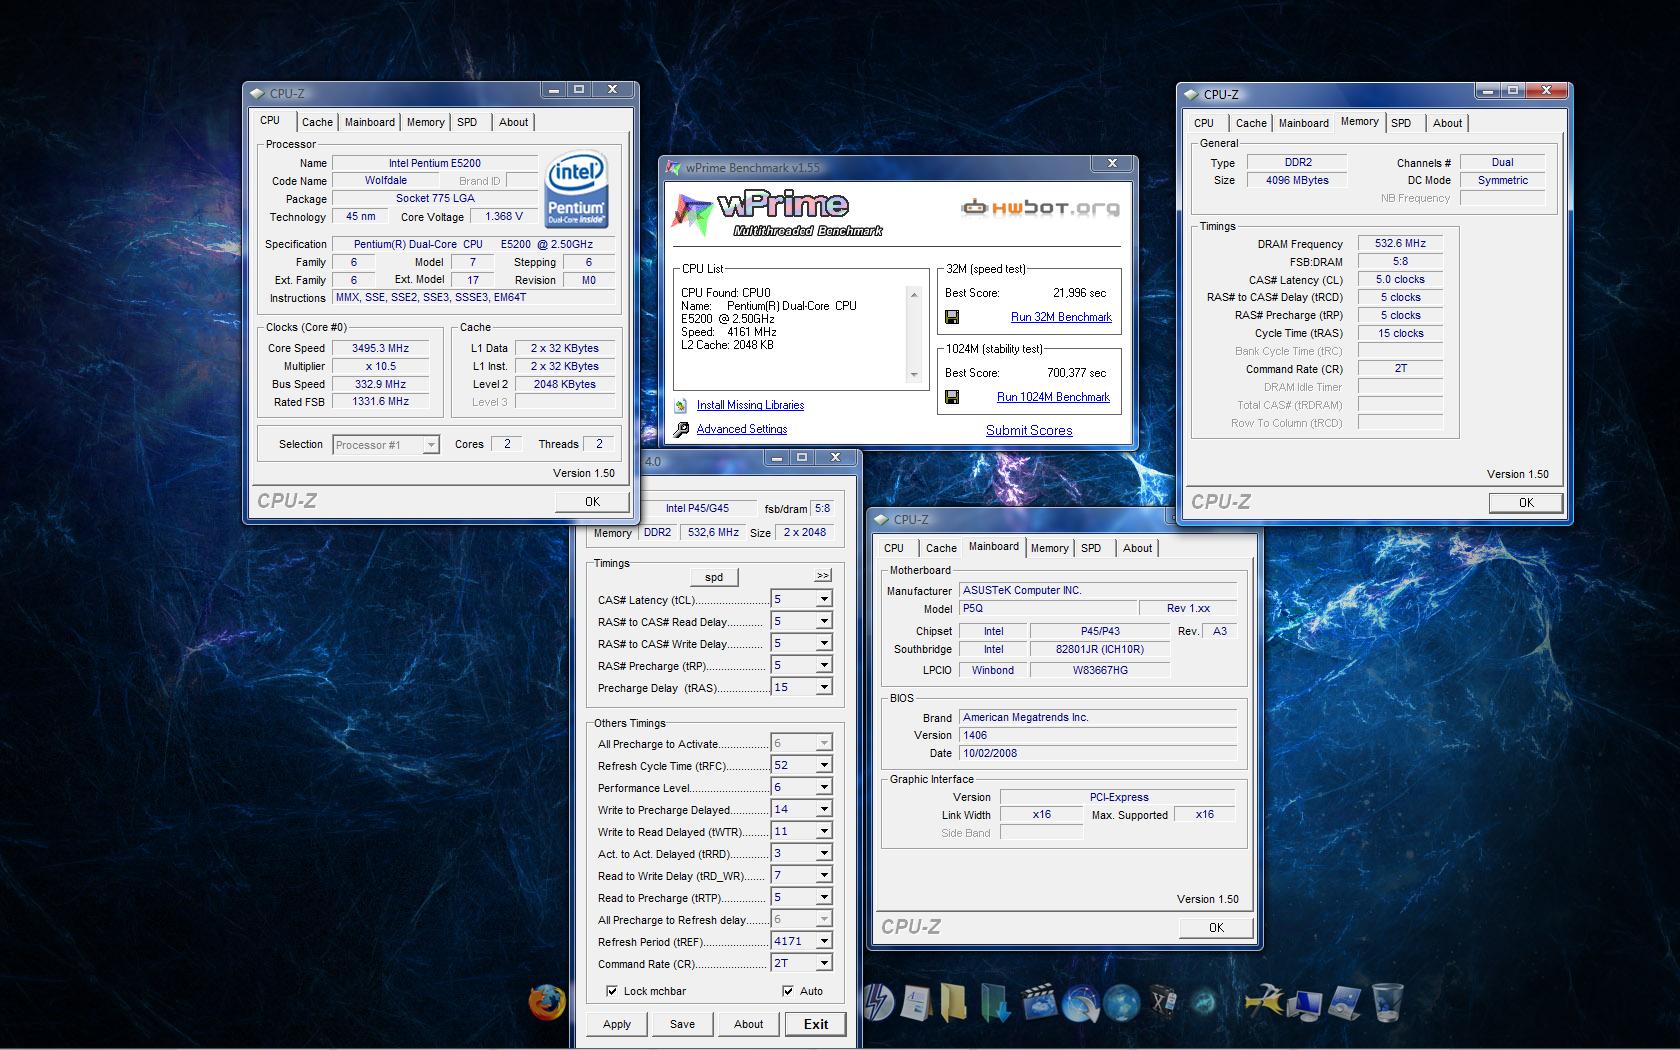The image size is (1680, 1050).
Task: Toggle the Lock mchbar checkbox
Action: 611,991
